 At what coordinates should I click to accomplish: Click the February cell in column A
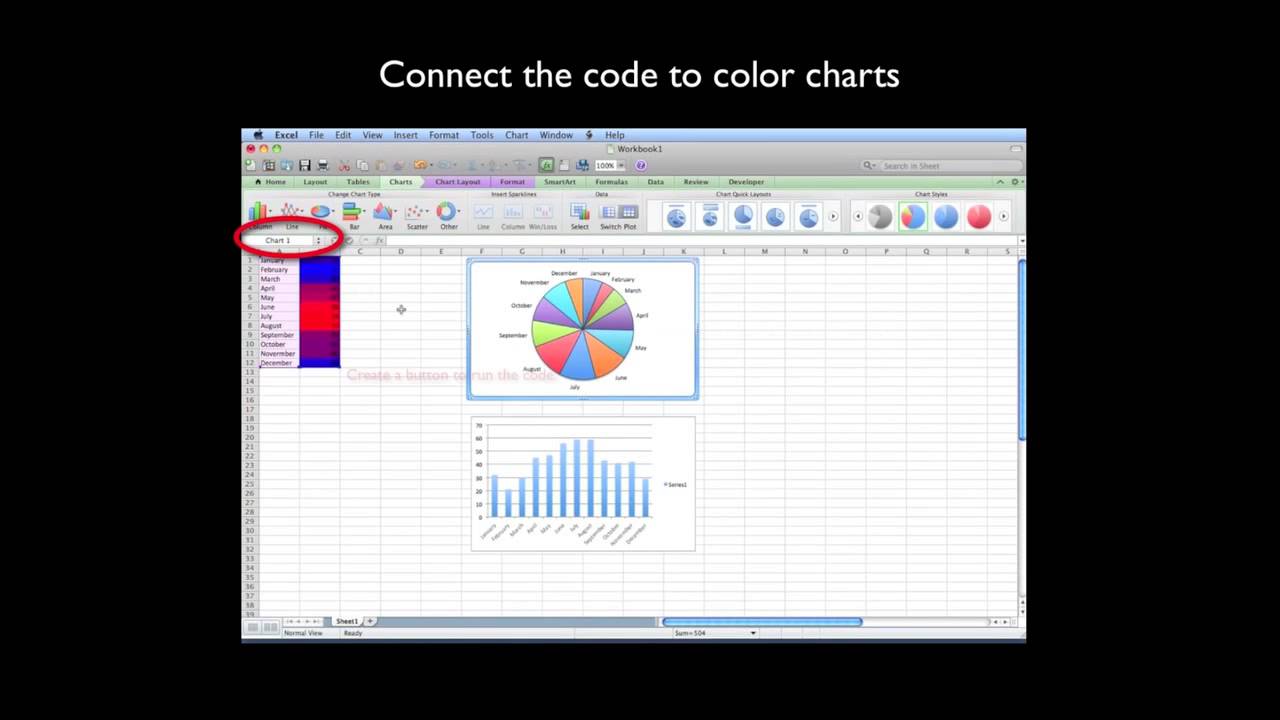point(278,270)
